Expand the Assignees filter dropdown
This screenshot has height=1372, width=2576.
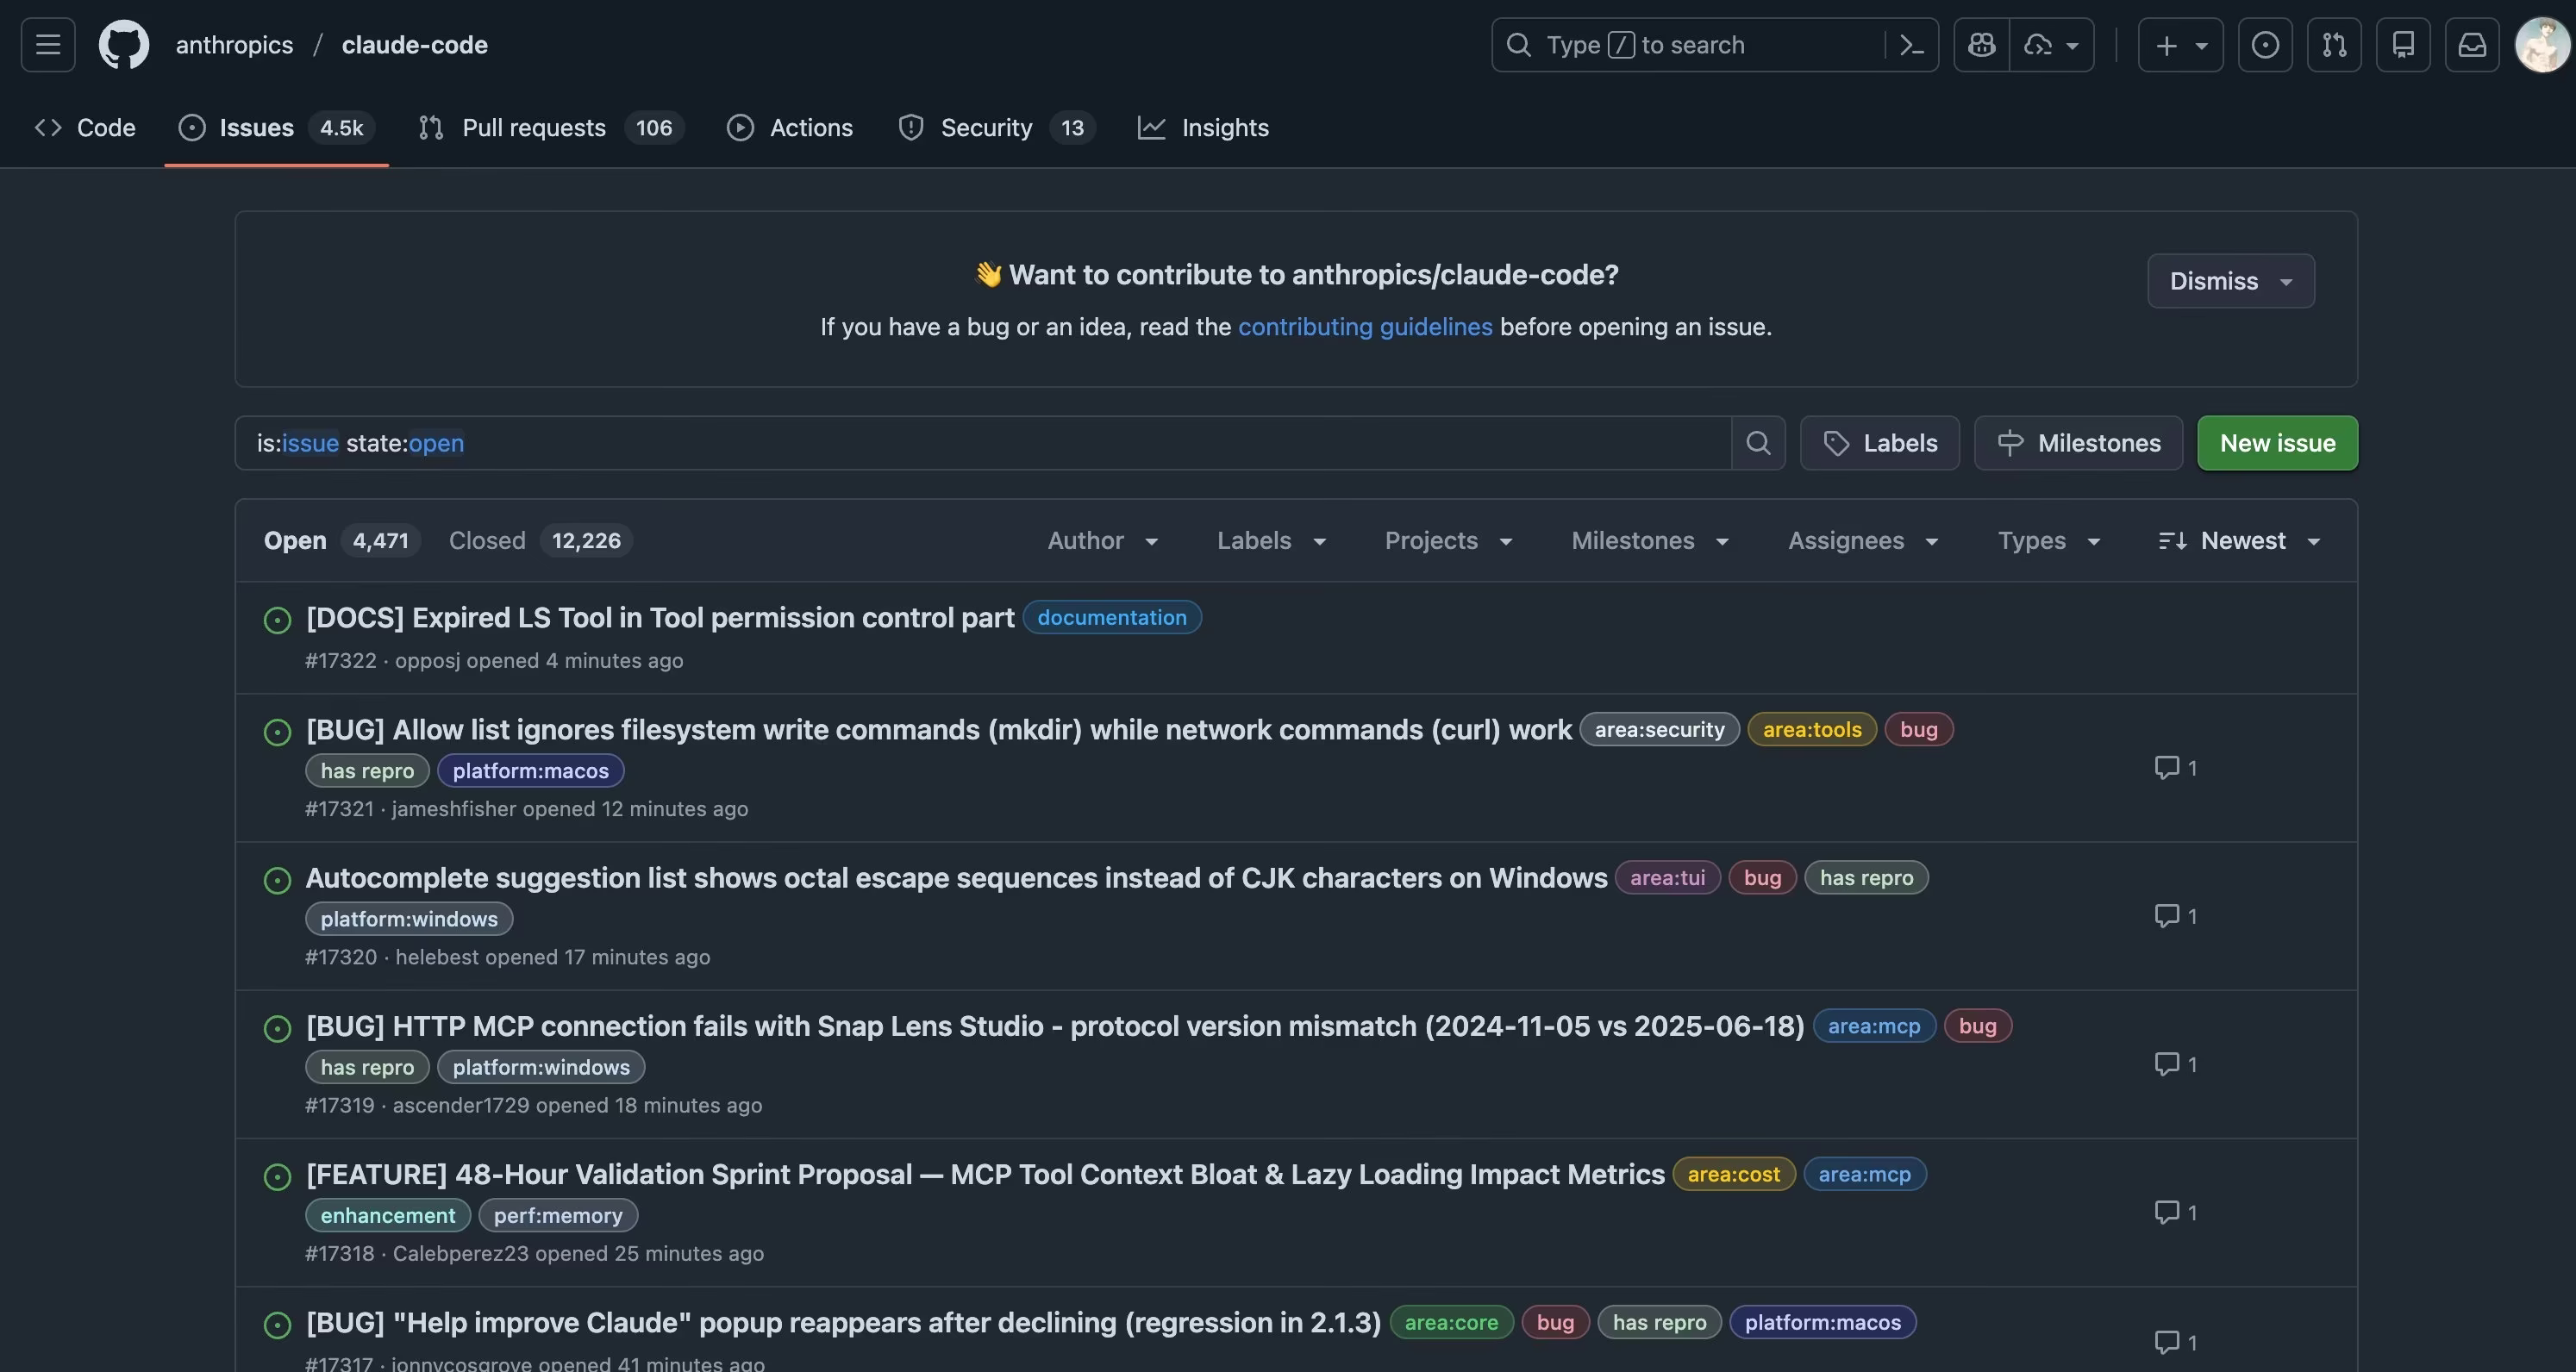(1863, 541)
